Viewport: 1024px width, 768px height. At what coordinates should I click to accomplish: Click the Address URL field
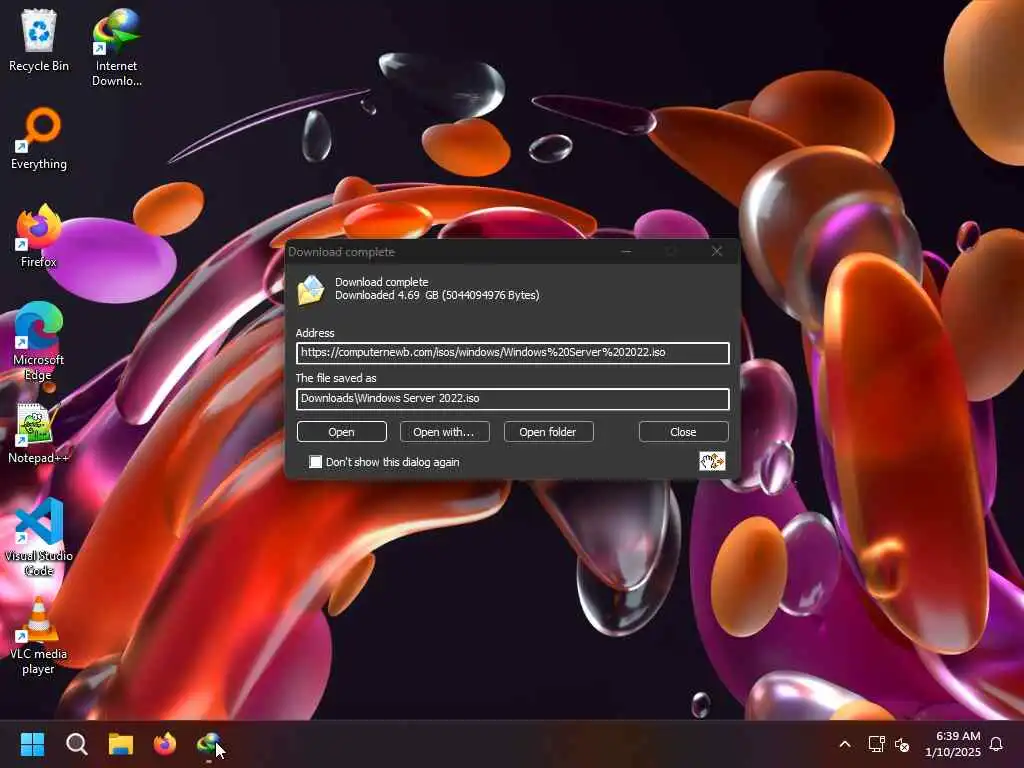pyautogui.click(x=513, y=353)
